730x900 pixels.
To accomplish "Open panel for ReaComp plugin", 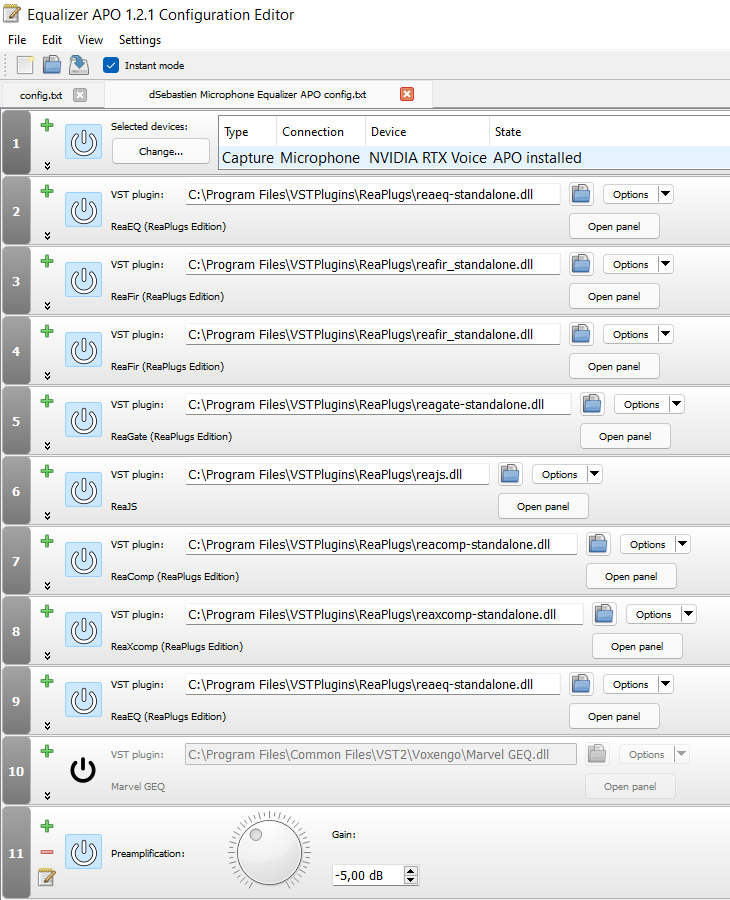I will pyautogui.click(x=631, y=576).
